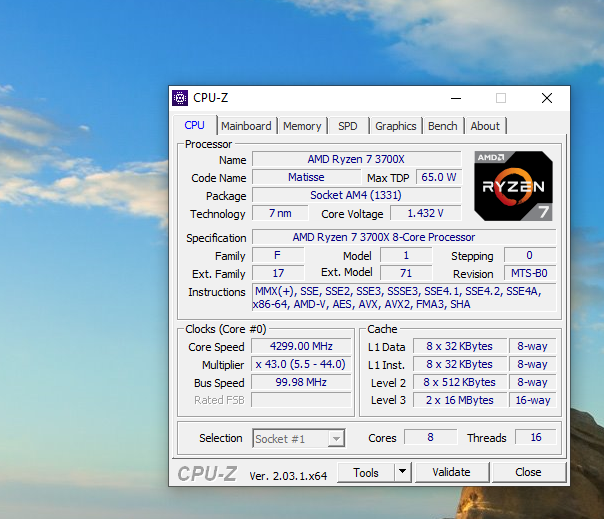Click the empty Rated FSB field
This screenshot has width=604, height=519.
(301, 400)
